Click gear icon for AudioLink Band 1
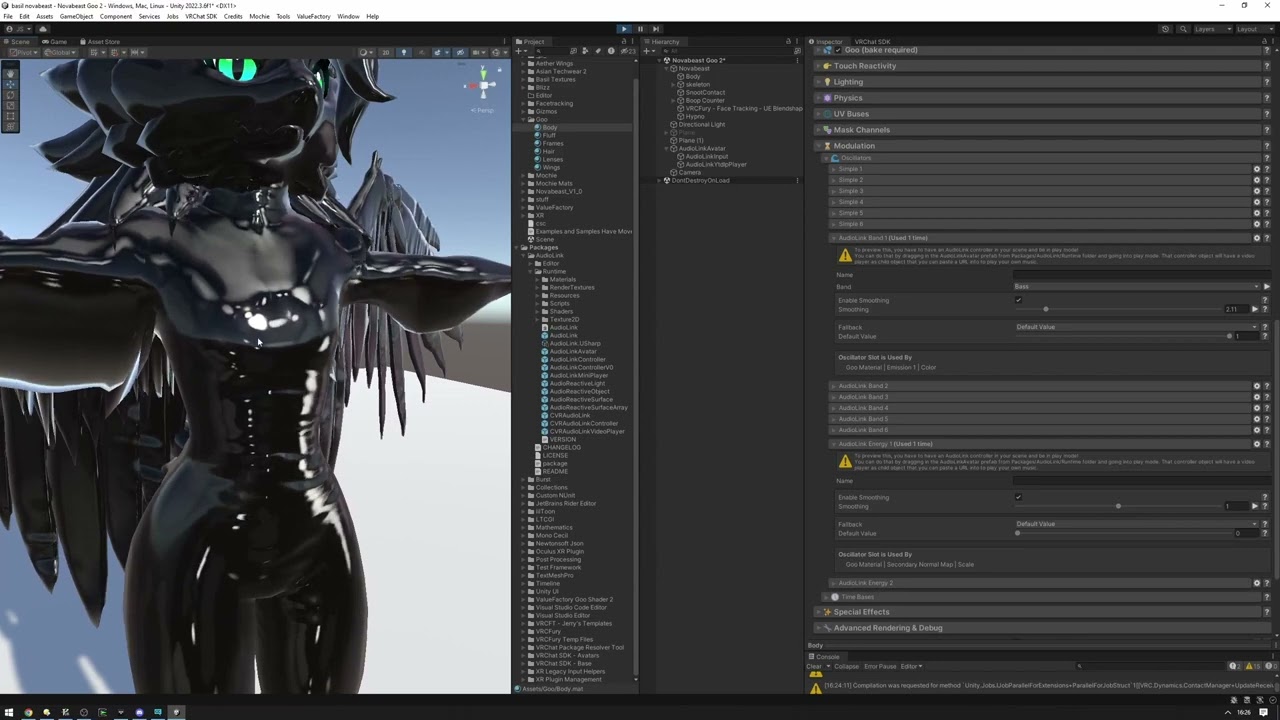The image size is (1280, 720). pyautogui.click(x=1257, y=238)
